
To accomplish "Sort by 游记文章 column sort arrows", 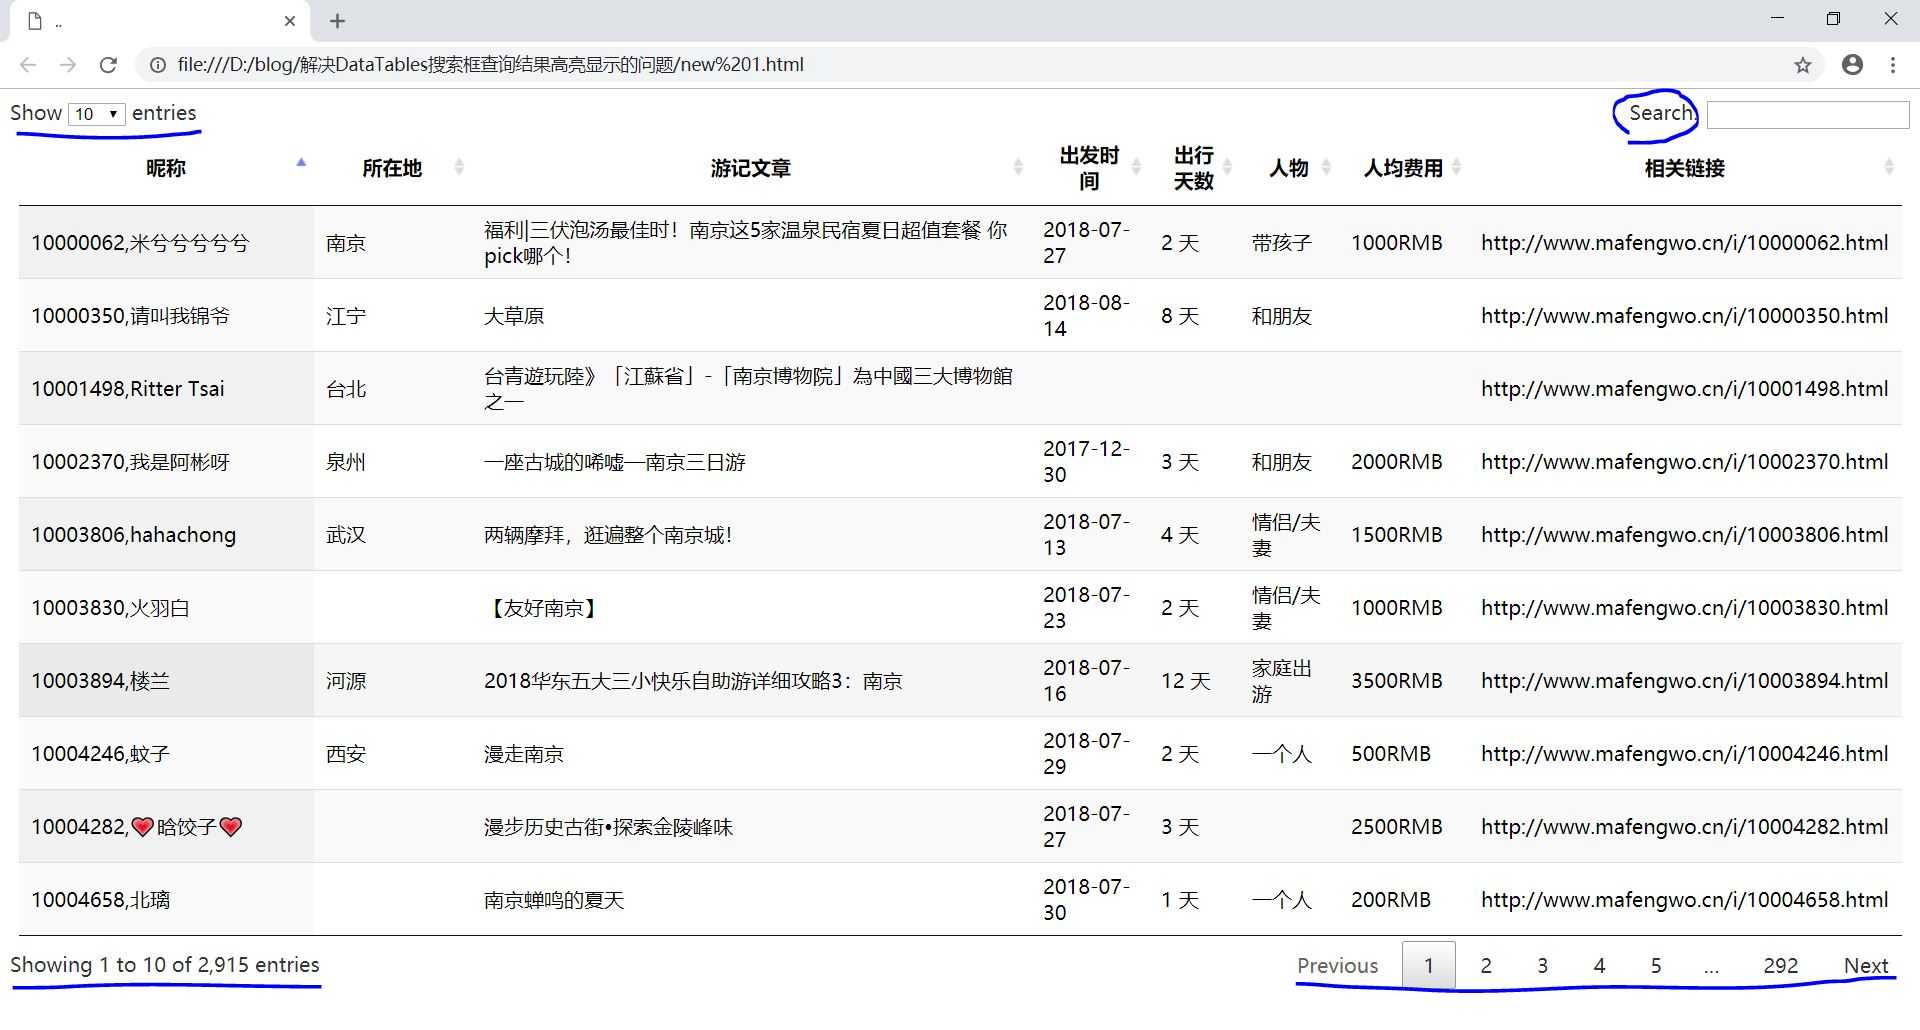I will click(x=1018, y=167).
